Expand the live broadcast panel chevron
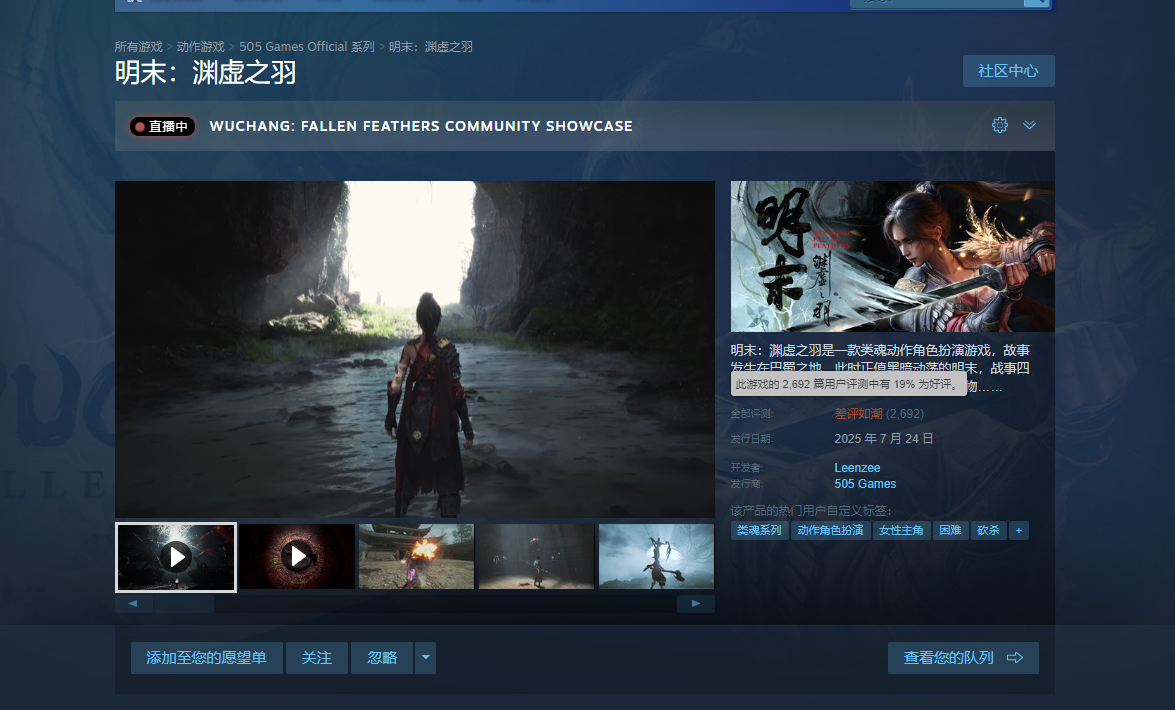This screenshot has height=710, width=1175. (x=1030, y=125)
